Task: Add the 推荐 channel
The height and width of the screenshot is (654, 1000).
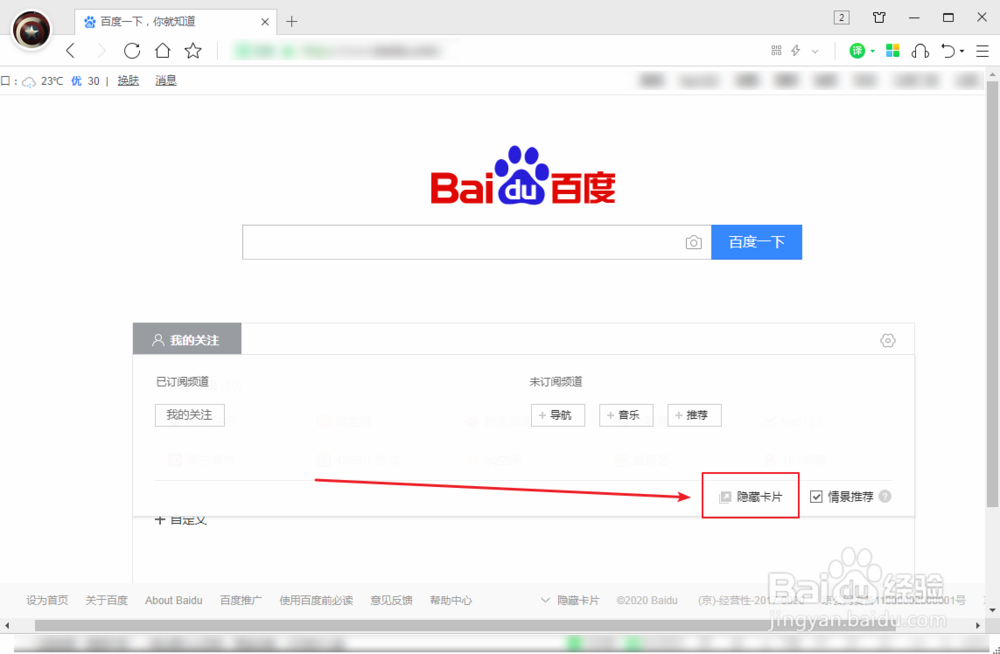Action: coord(695,415)
